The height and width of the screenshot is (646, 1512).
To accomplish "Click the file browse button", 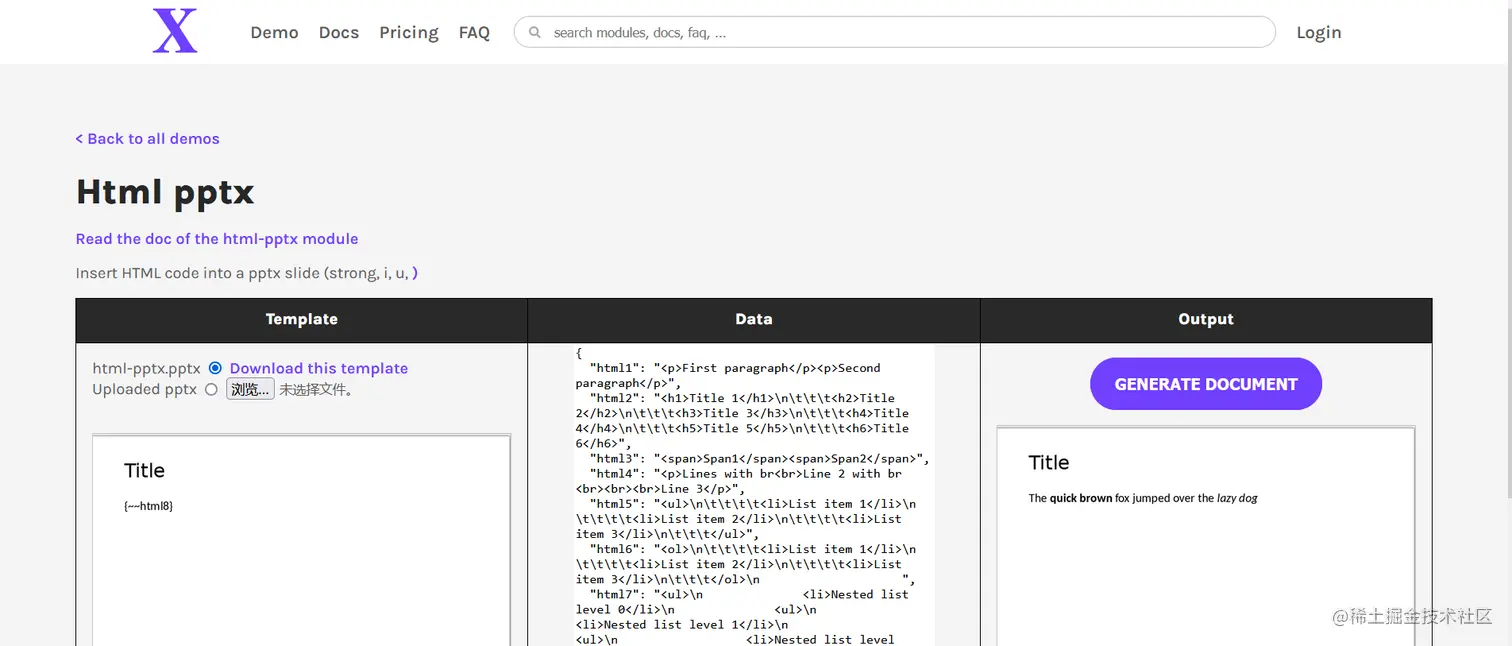I will (250, 390).
